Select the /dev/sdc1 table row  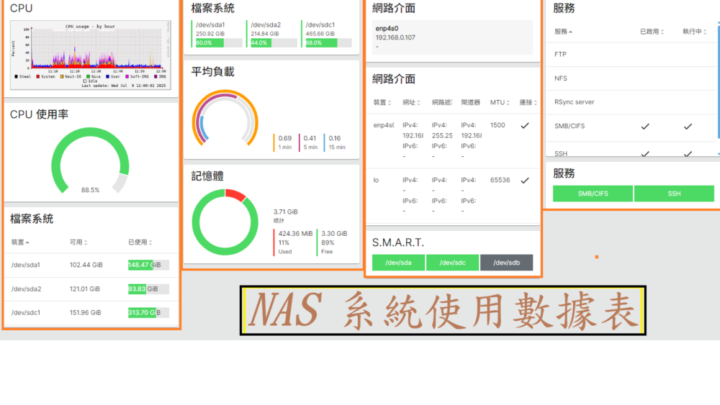[x=91, y=313]
